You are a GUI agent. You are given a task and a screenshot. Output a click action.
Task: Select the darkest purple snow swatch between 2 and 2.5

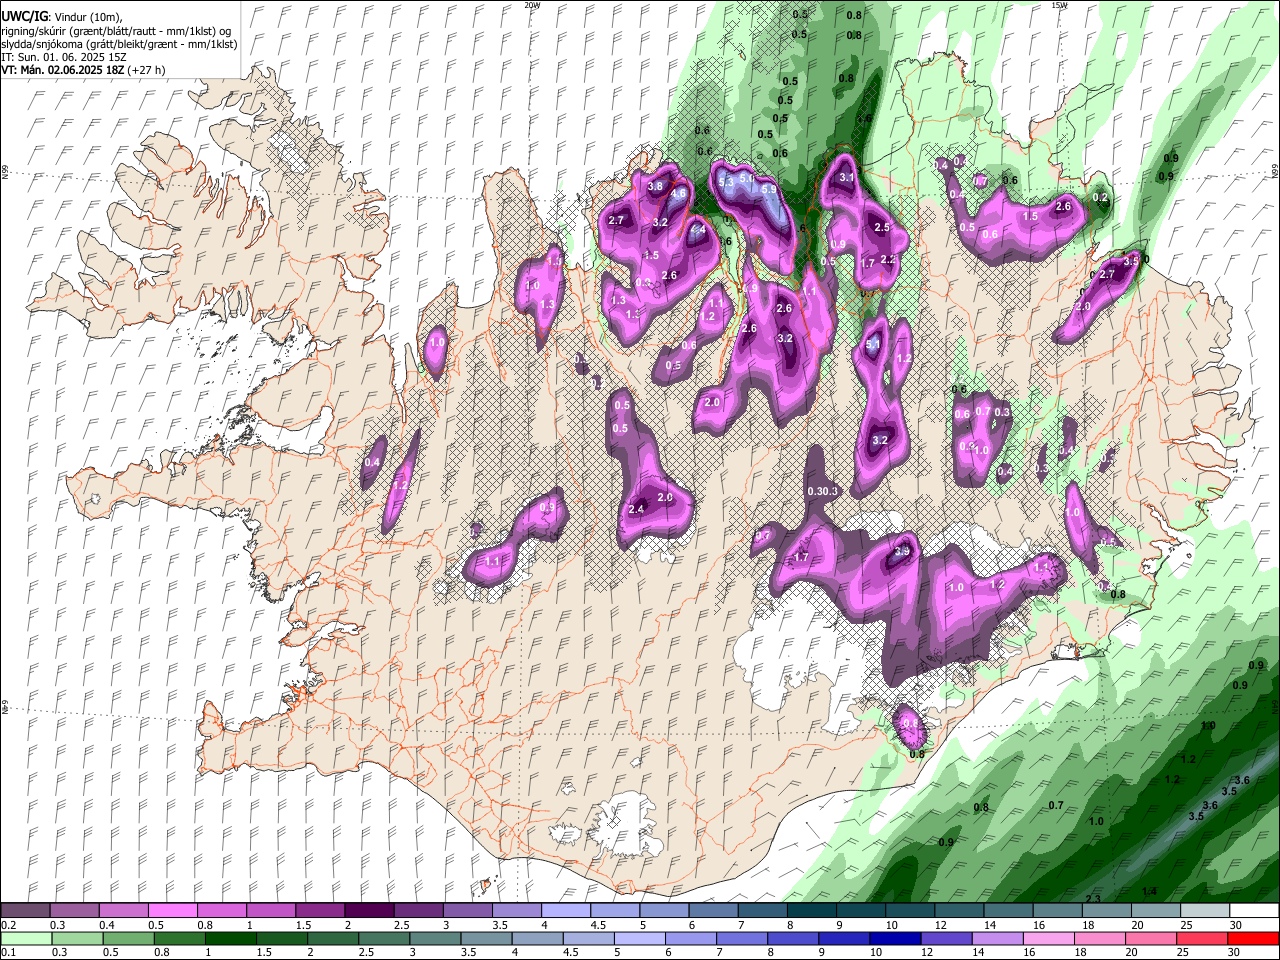369,911
